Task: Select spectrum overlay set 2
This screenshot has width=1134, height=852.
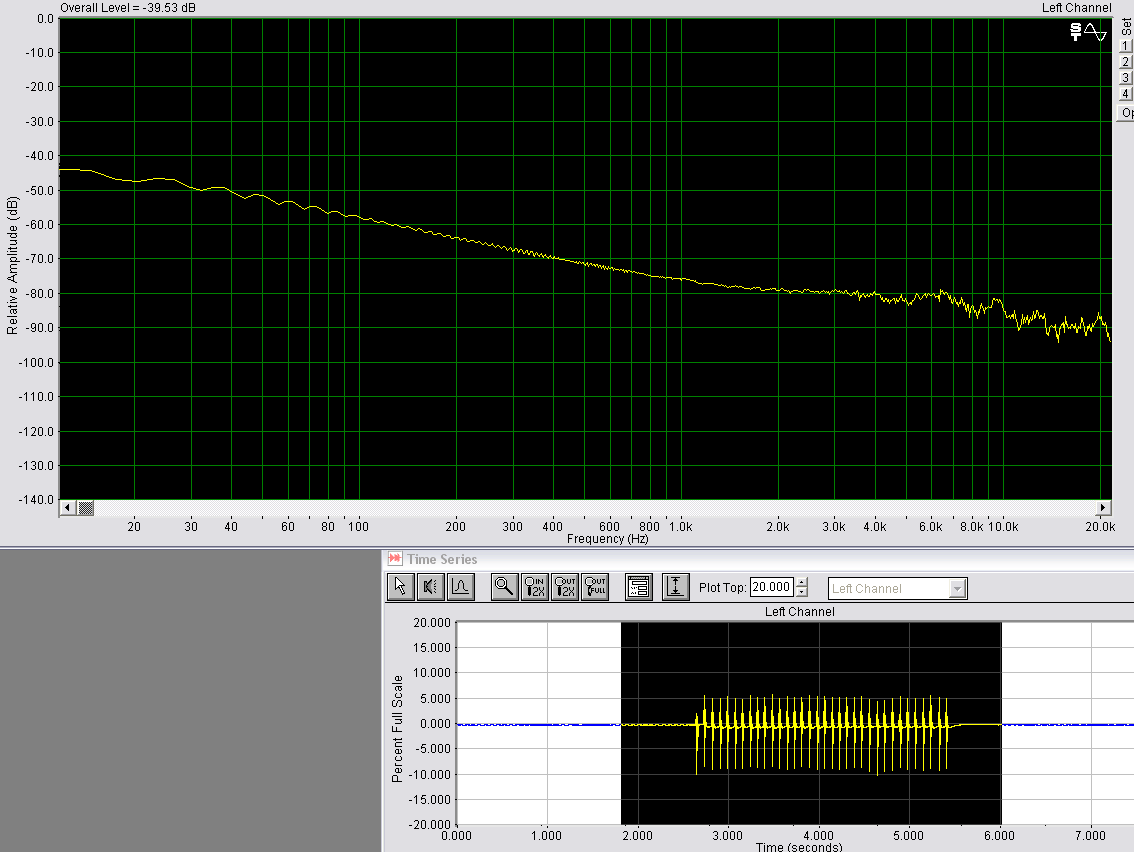Action: 1125,62
